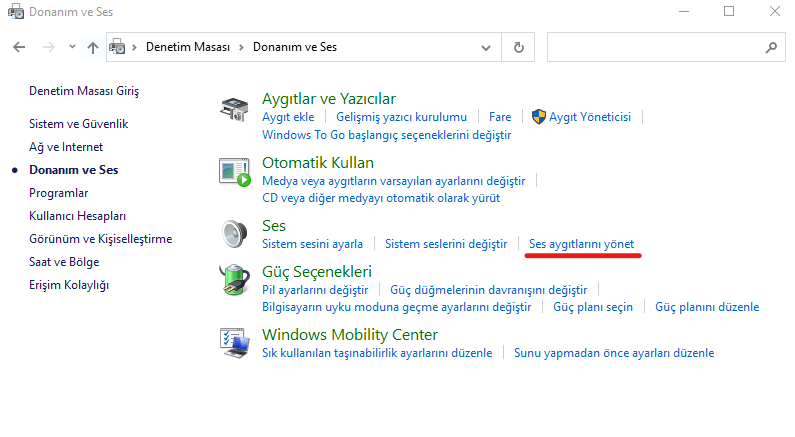Click the forward navigation arrow
Image resolution: width=795 pixels, height=437 pixels.
click(49, 47)
